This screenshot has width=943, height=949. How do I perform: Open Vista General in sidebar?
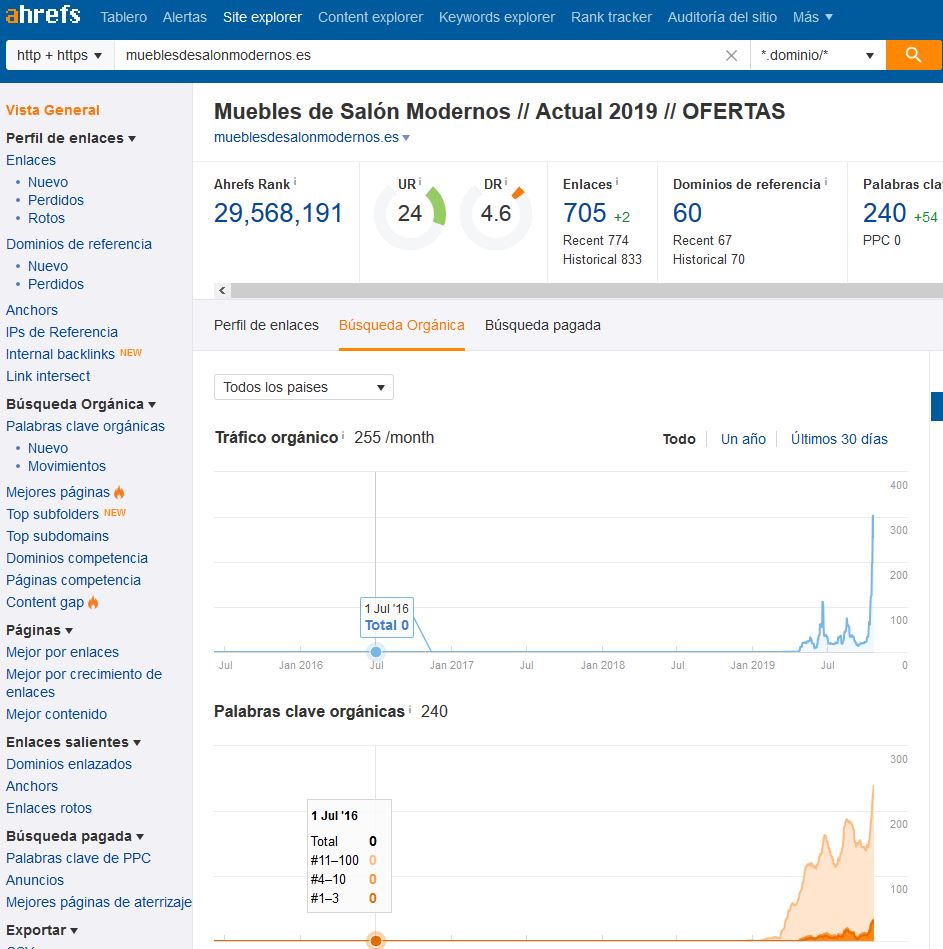click(53, 110)
